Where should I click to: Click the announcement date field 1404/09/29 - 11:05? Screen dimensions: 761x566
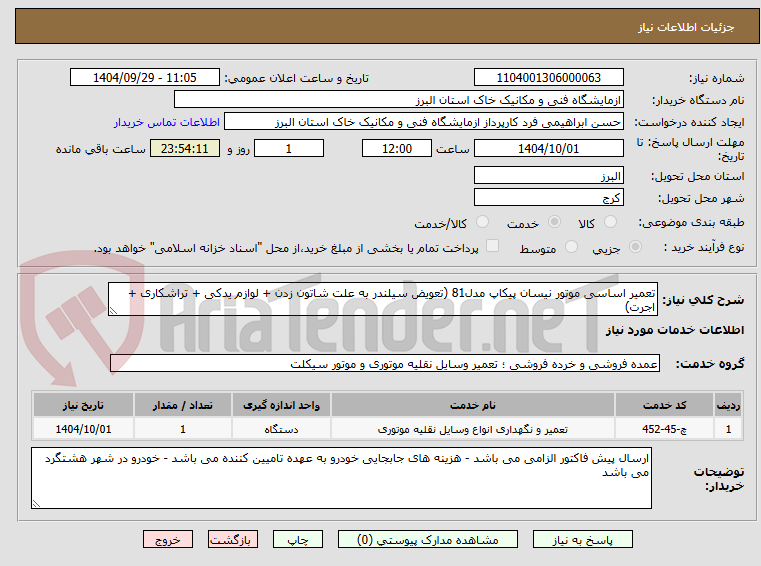[x=145, y=78]
